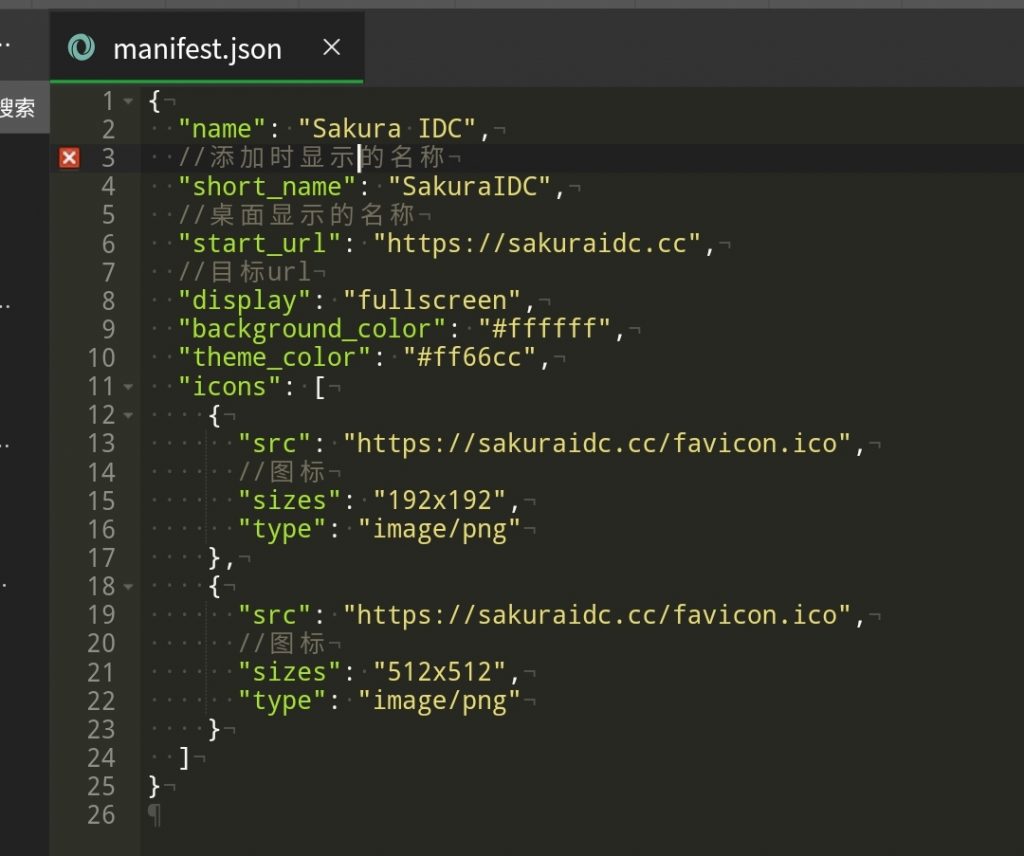This screenshot has width=1024, height=856.
Task: Collapse the root object using line 1 fold arrow
Action: (x=128, y=101)
